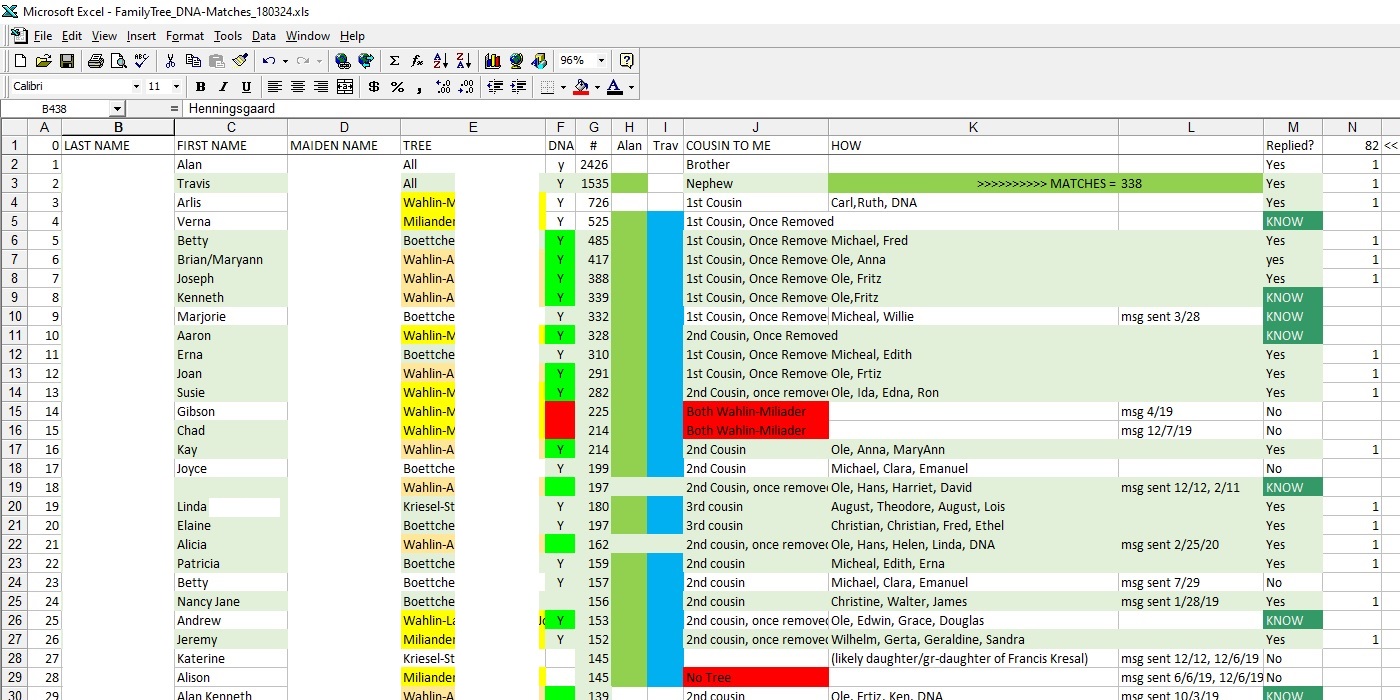Open the Data menu

[x=263, y=36]
